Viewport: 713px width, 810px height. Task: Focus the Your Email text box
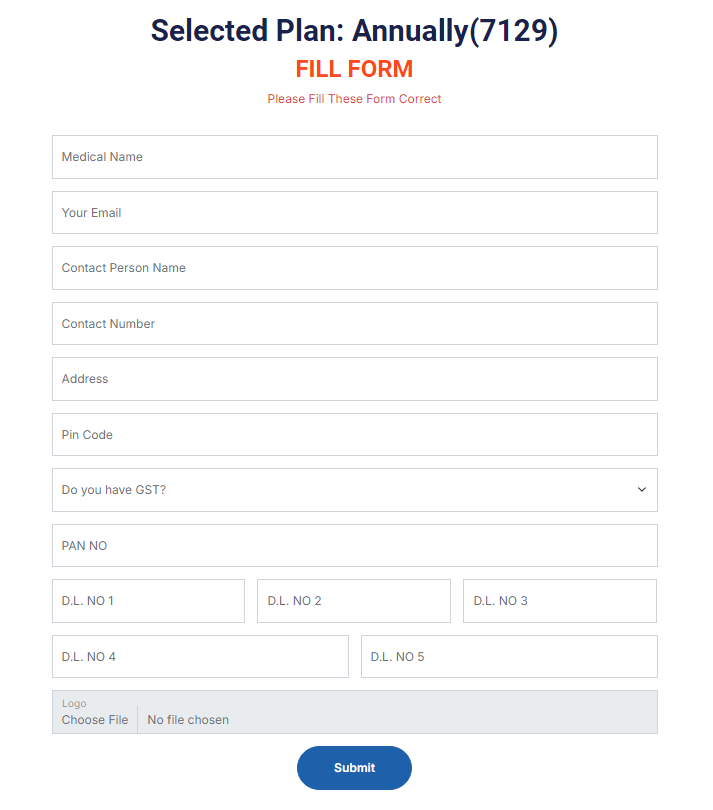pos(354,213)
